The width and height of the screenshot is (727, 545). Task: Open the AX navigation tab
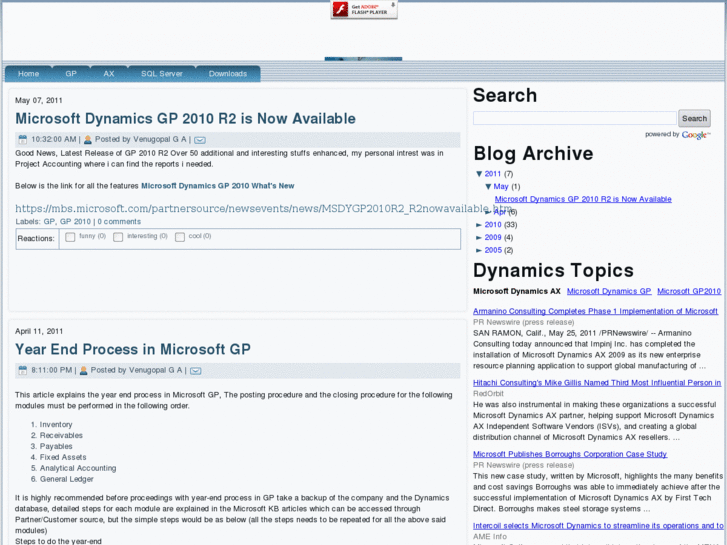108,74
